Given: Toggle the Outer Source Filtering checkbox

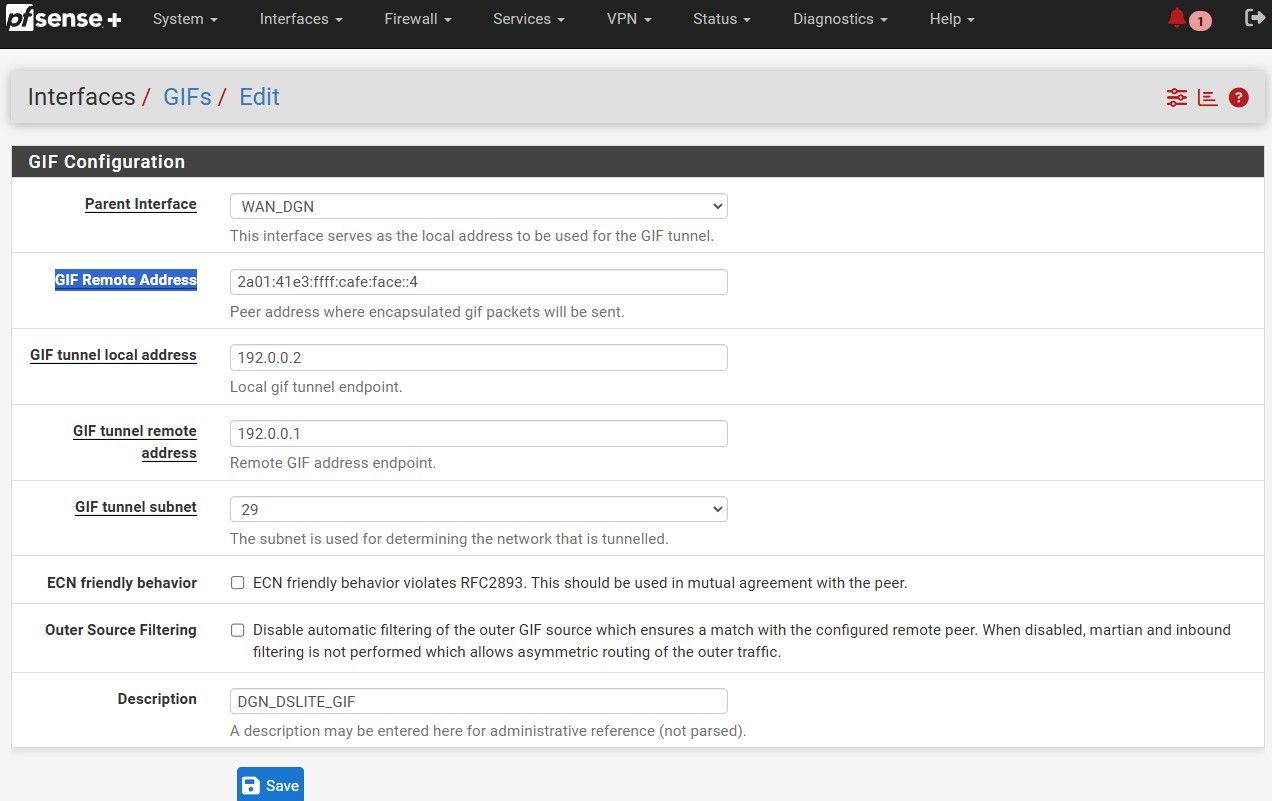Looking at the screenshot, I should point(238,630).
